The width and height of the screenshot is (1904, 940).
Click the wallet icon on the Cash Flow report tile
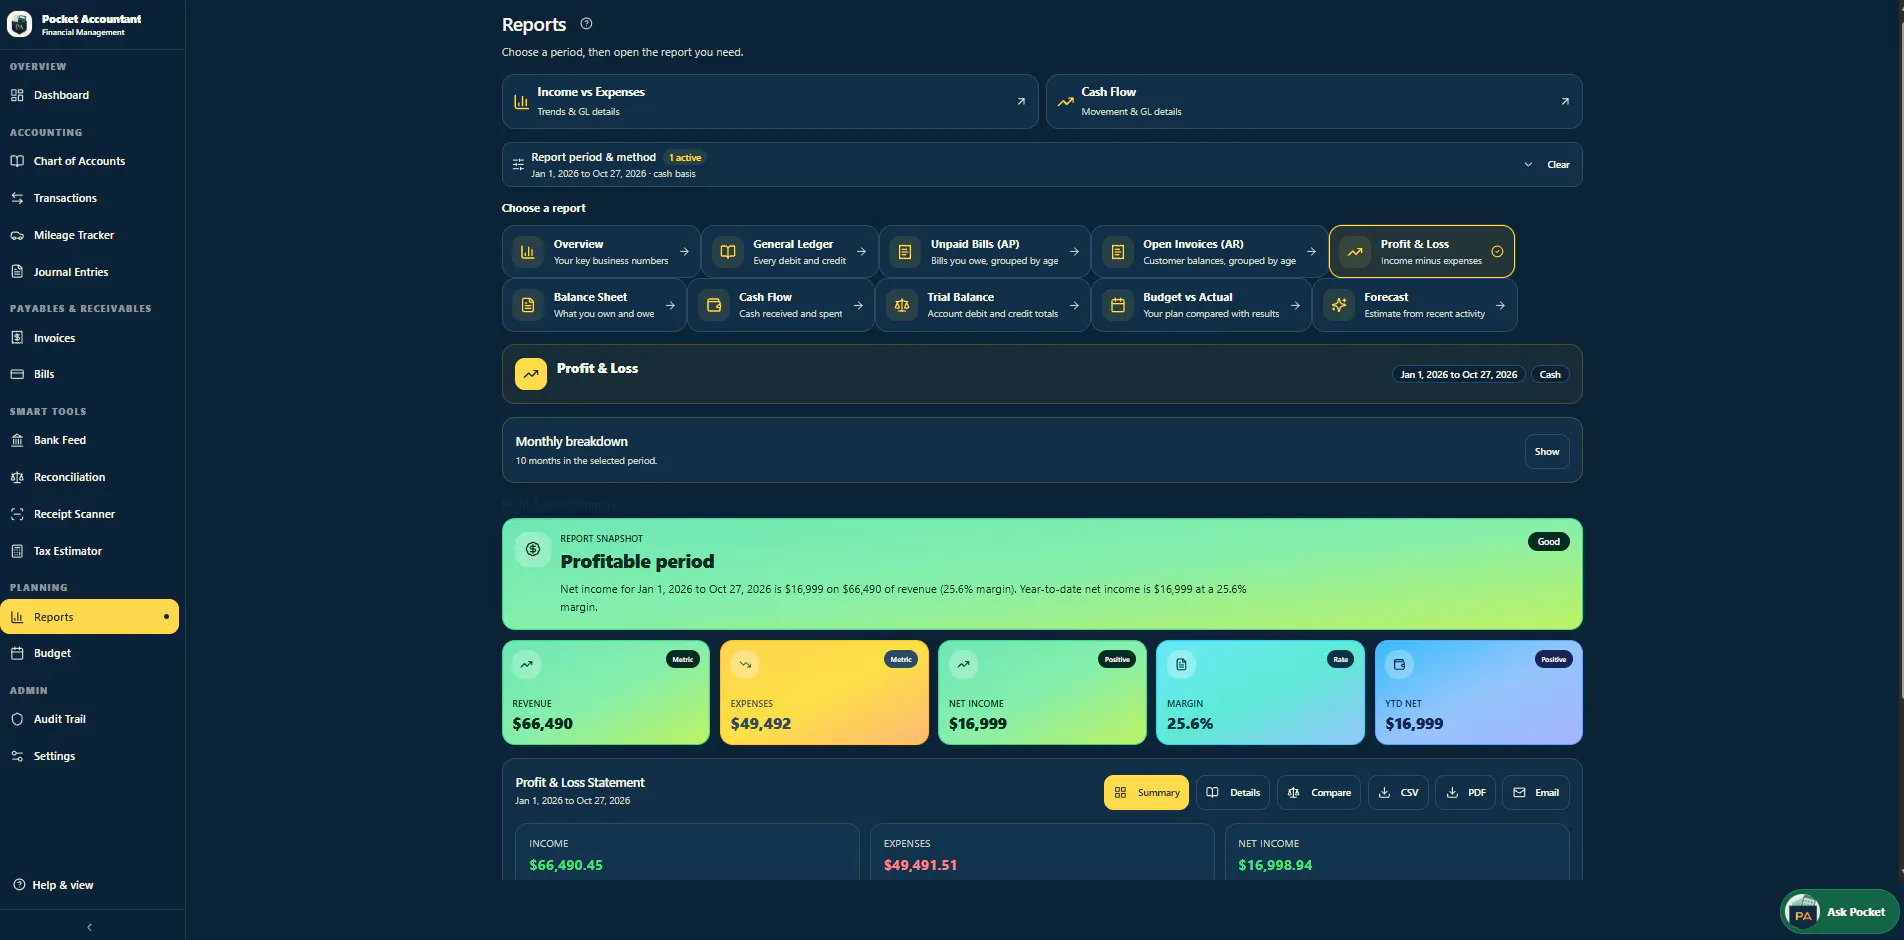714,305
